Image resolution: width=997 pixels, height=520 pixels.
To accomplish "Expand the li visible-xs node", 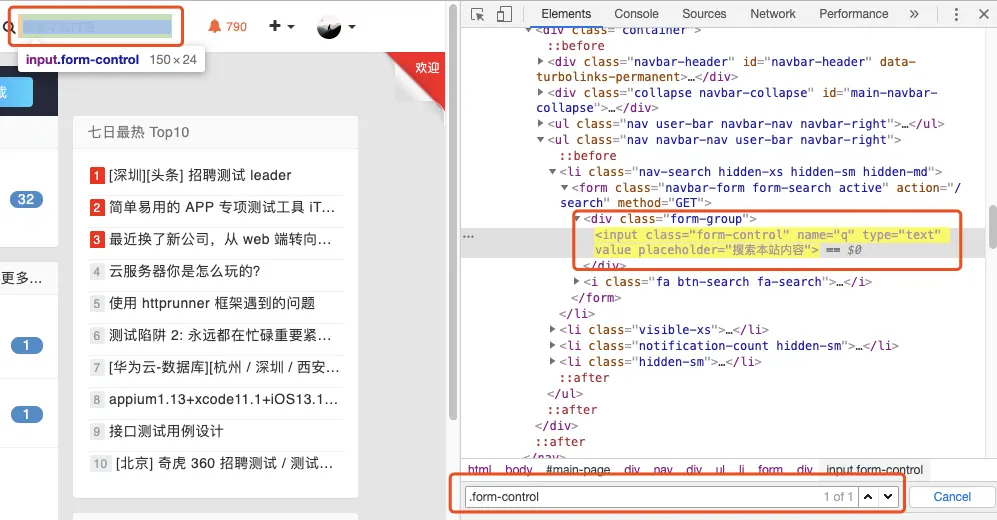I will (553, 330).
